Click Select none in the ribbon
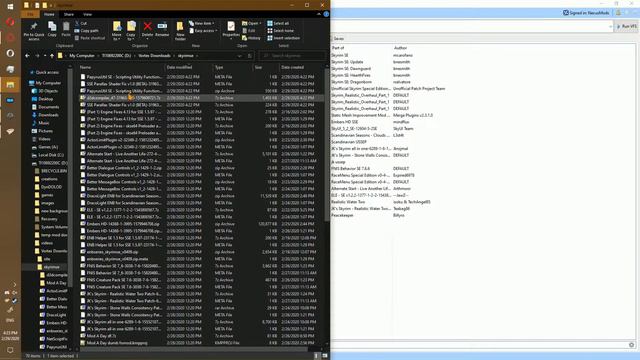The width and height of the screenshot is (640, 360). [x=280, y=31]
